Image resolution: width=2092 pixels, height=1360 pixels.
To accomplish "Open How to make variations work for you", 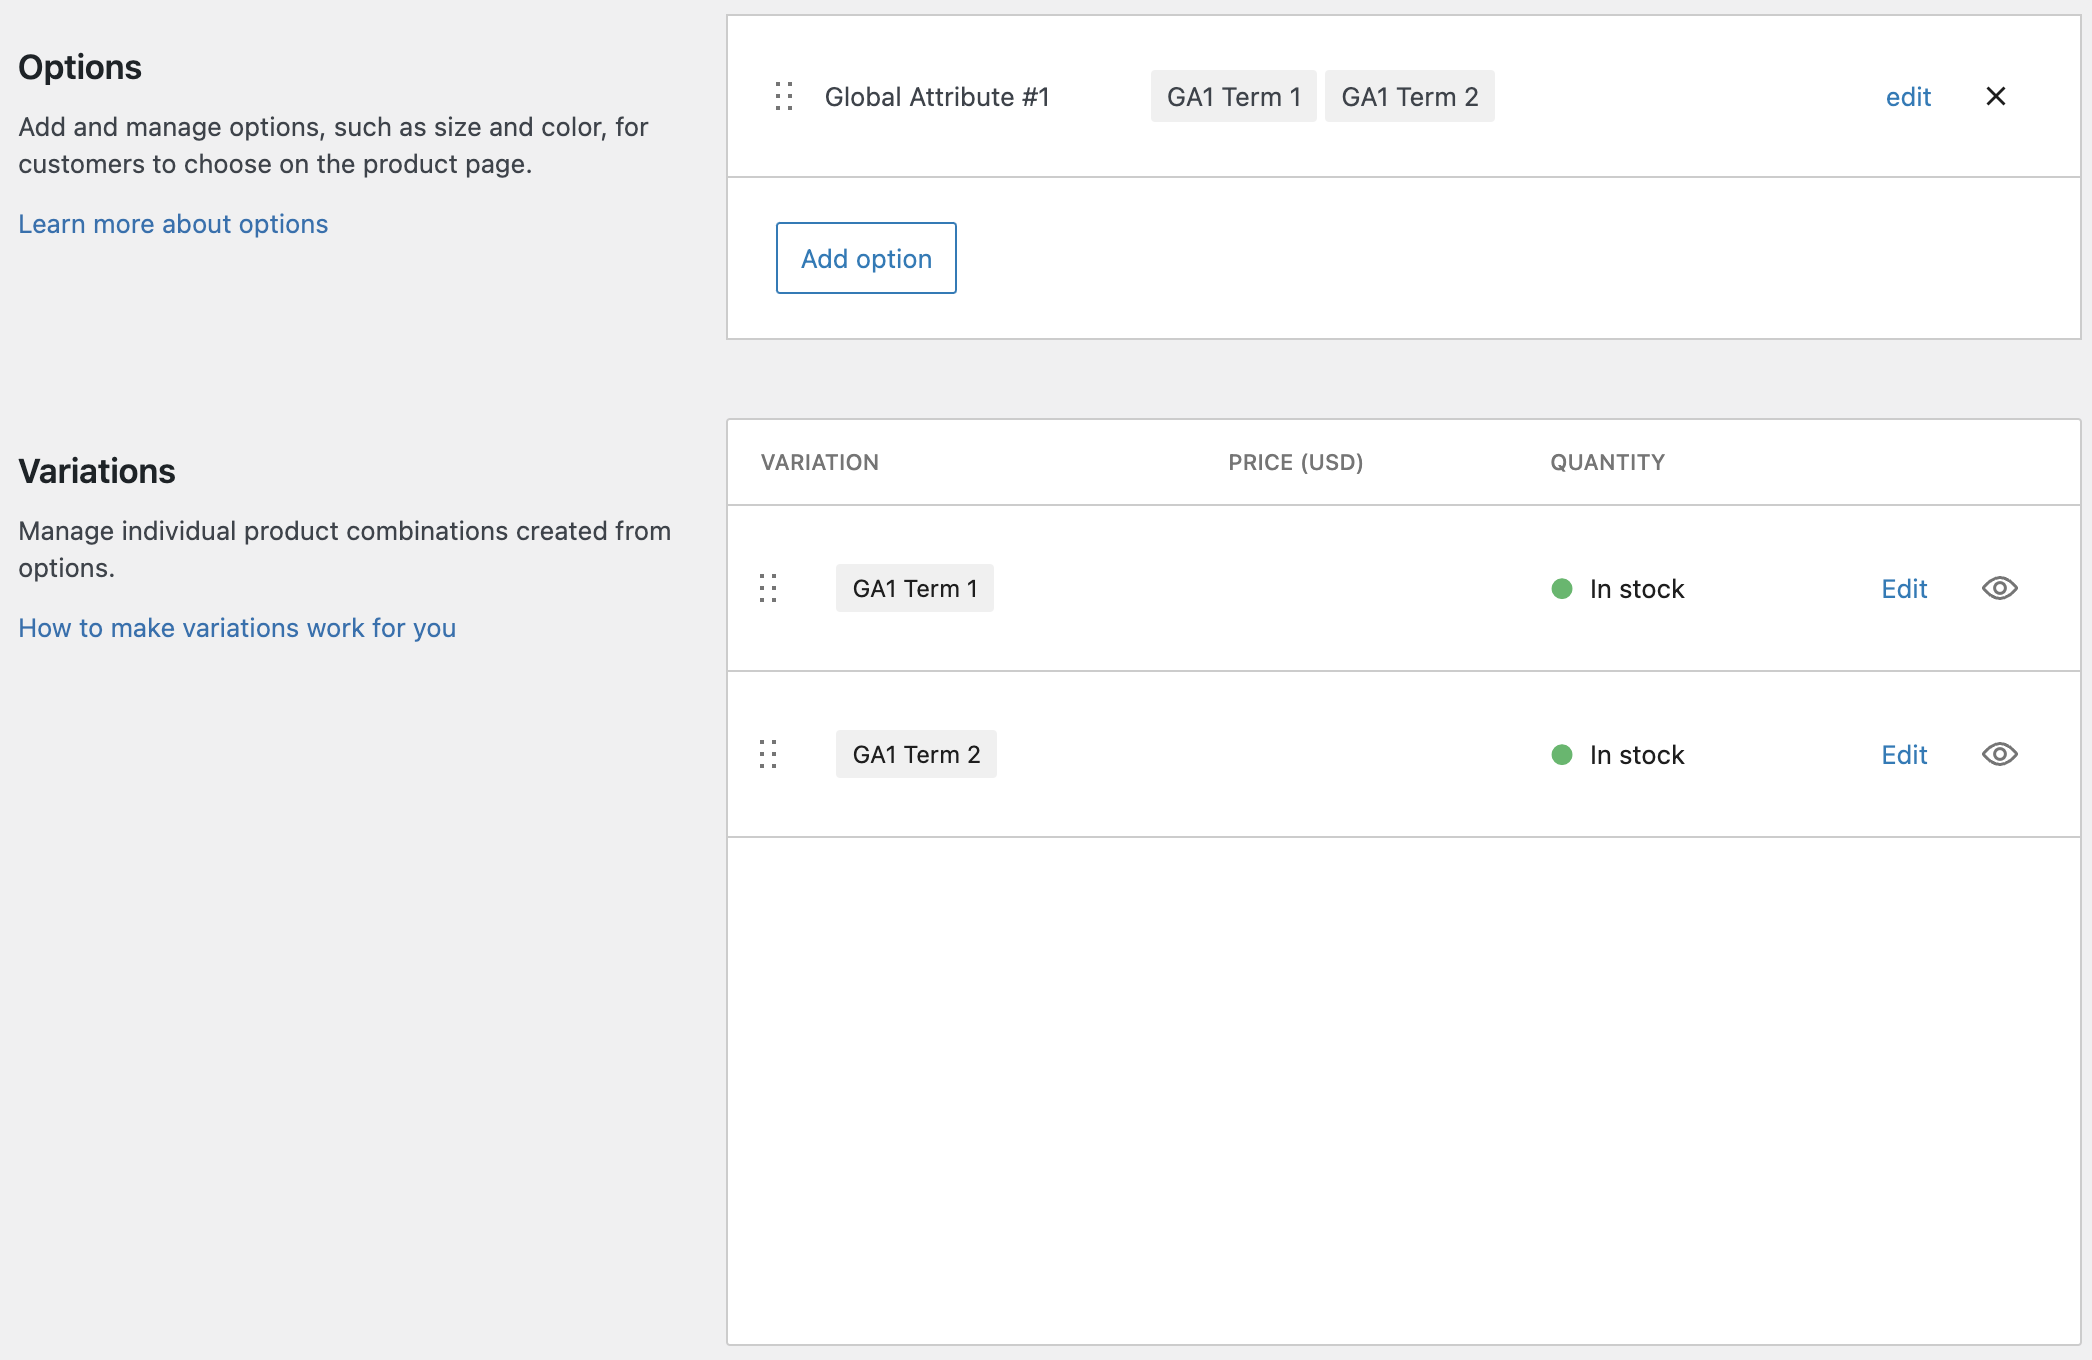I will pos(237,628).
